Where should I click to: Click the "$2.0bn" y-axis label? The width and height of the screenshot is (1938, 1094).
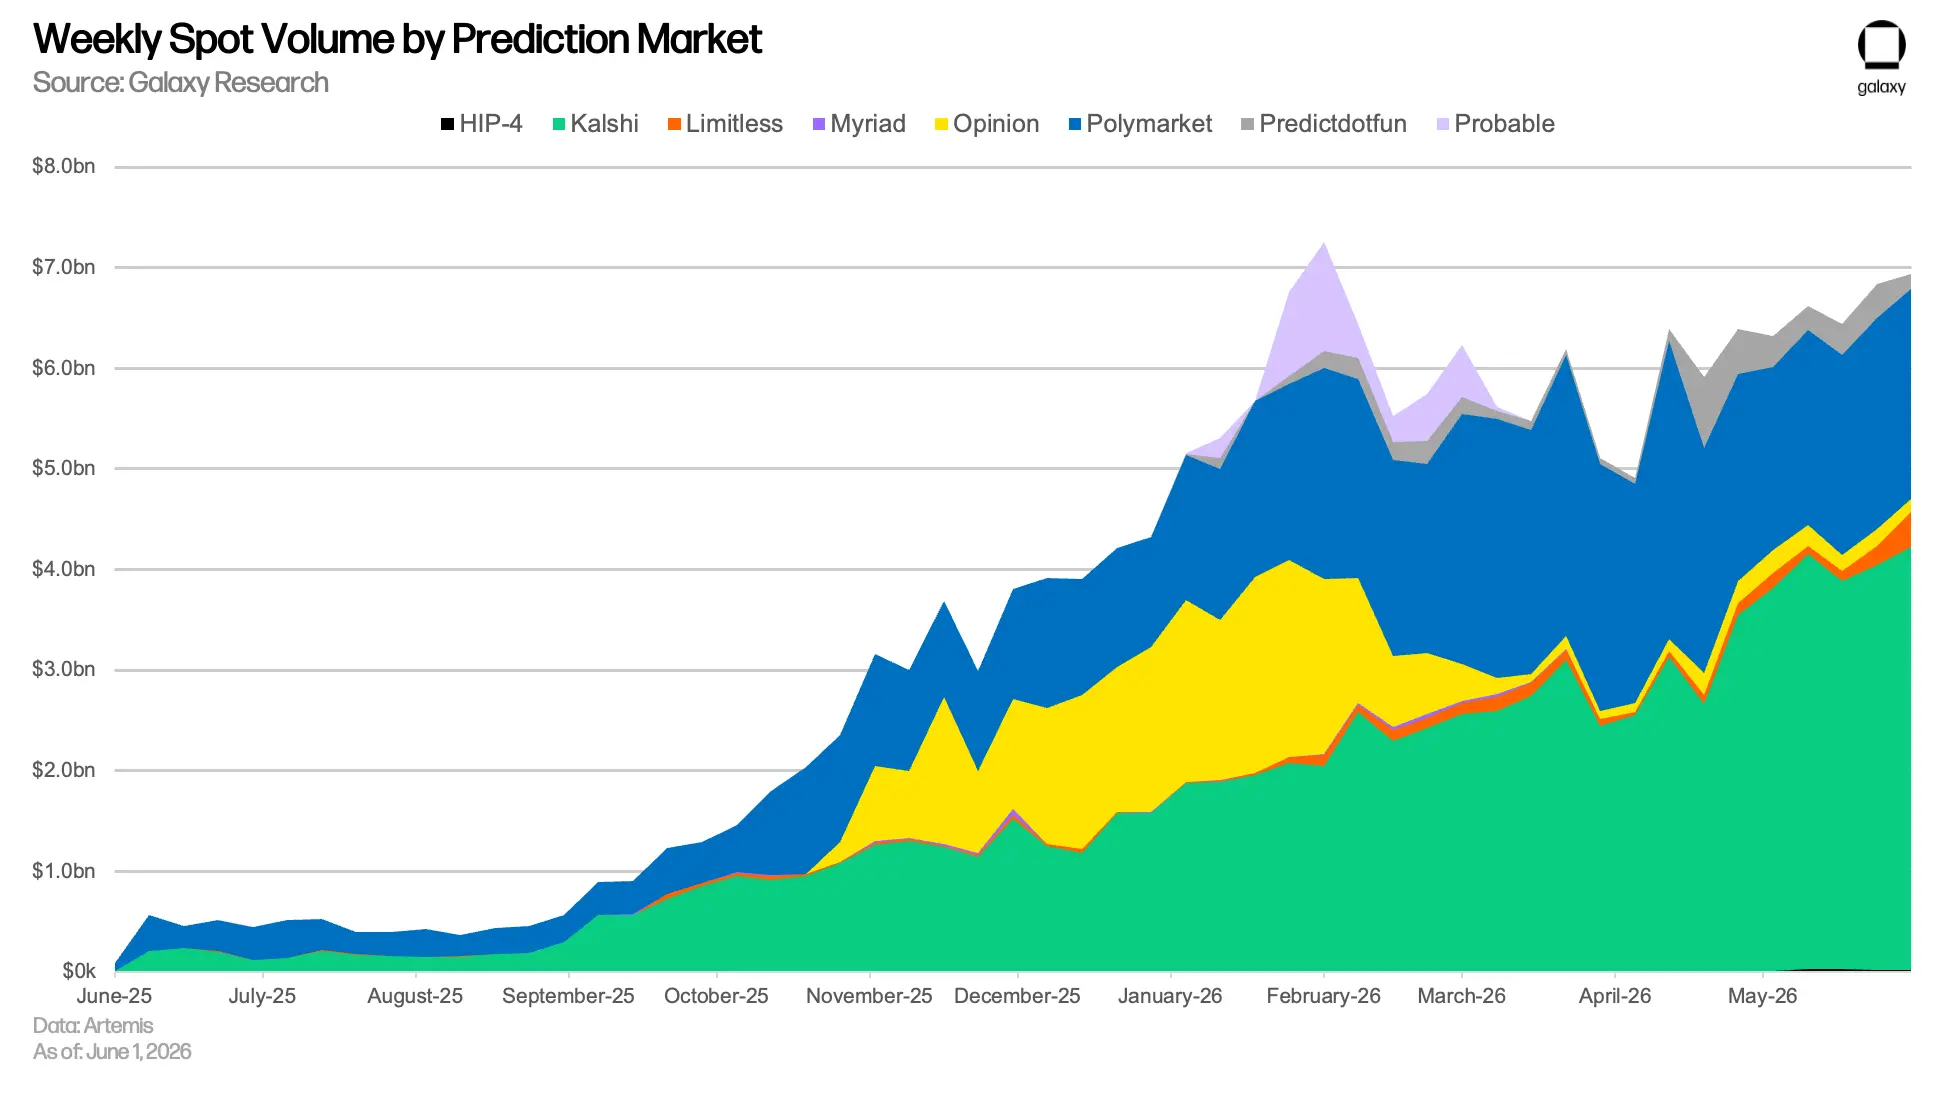64,770
